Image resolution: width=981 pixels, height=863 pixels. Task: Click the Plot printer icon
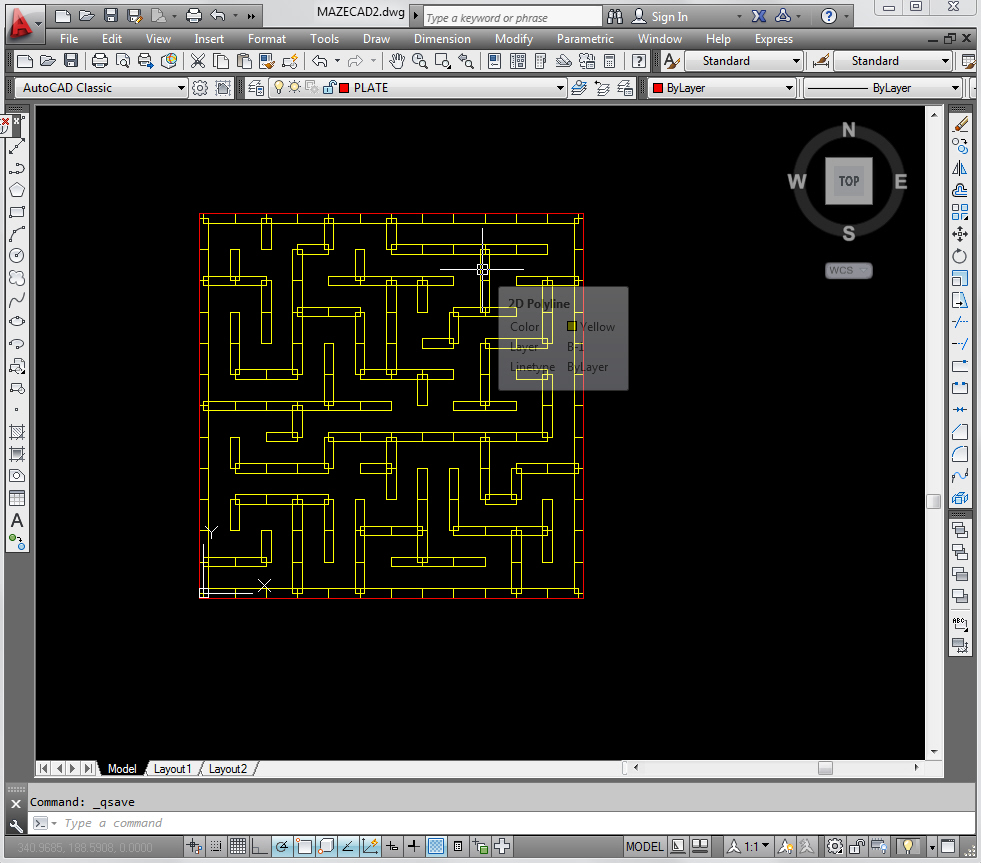pyautogui.click(x=99, y=61)
